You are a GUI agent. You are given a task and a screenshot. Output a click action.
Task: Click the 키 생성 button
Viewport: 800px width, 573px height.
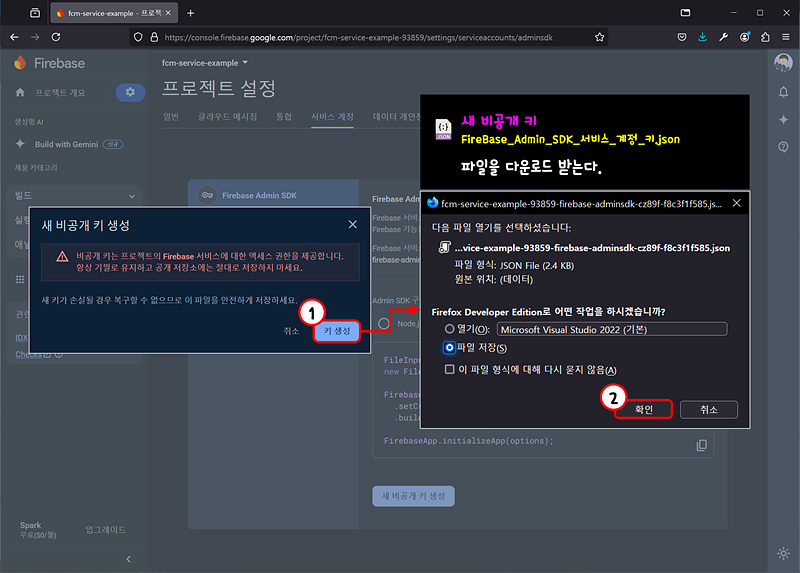(x=337, y=331)
